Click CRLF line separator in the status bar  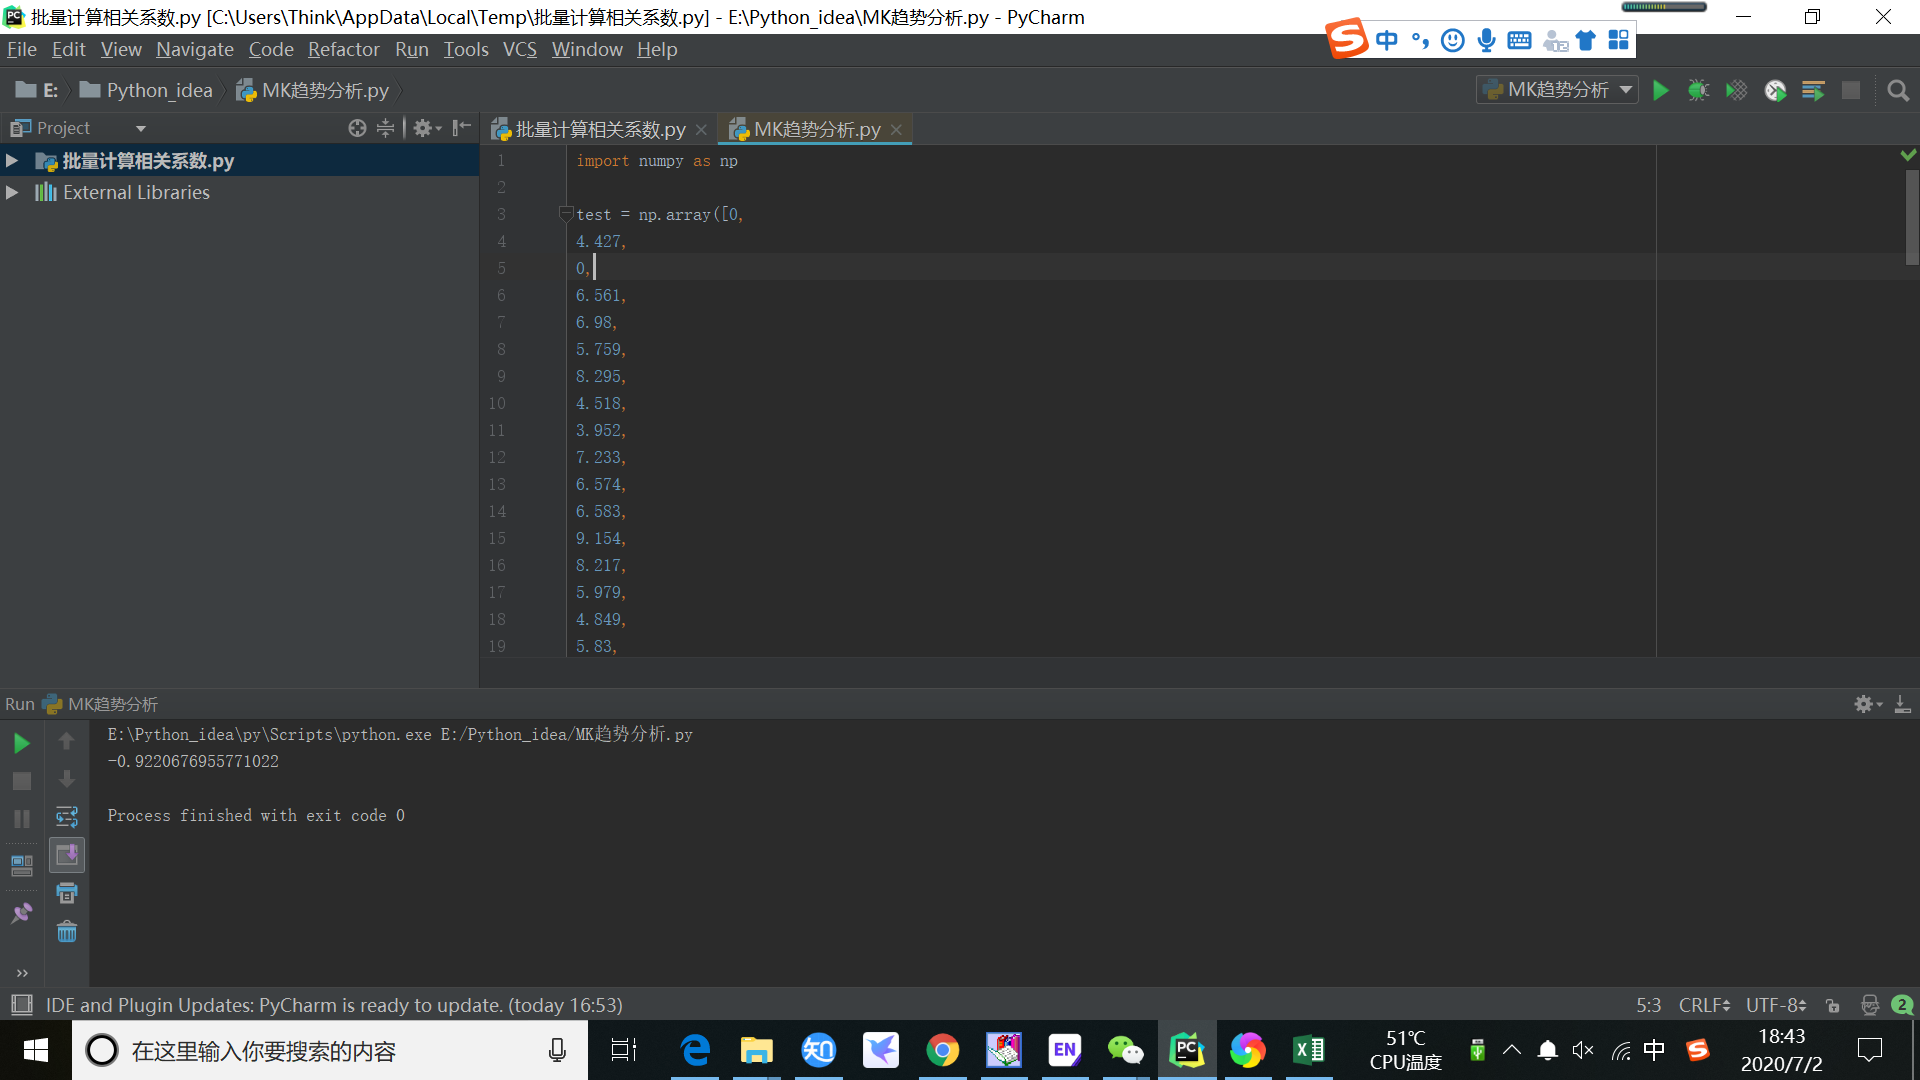[x=1704, y=1005]
